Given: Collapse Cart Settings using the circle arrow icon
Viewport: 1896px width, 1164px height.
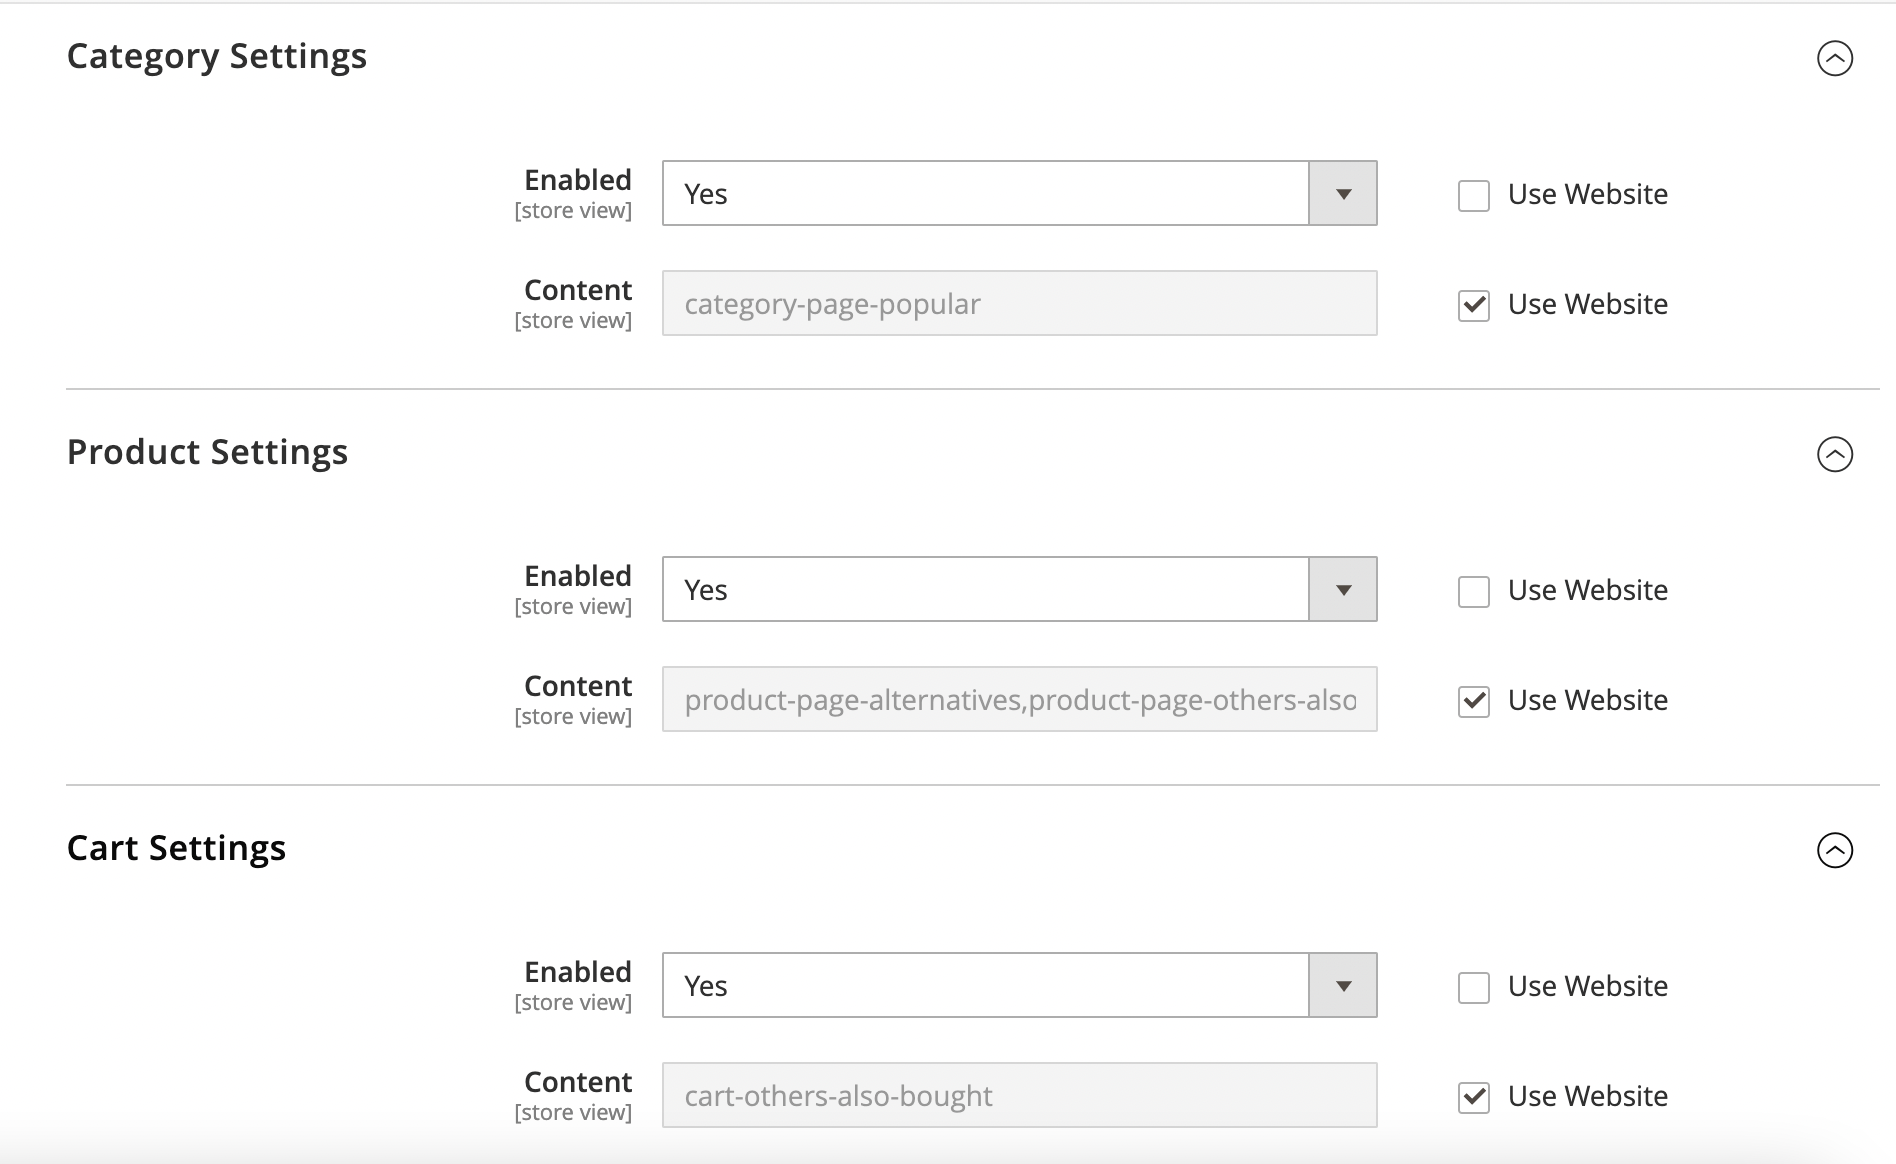Looking at the screenshot, I should click(x=1834, y=850).
